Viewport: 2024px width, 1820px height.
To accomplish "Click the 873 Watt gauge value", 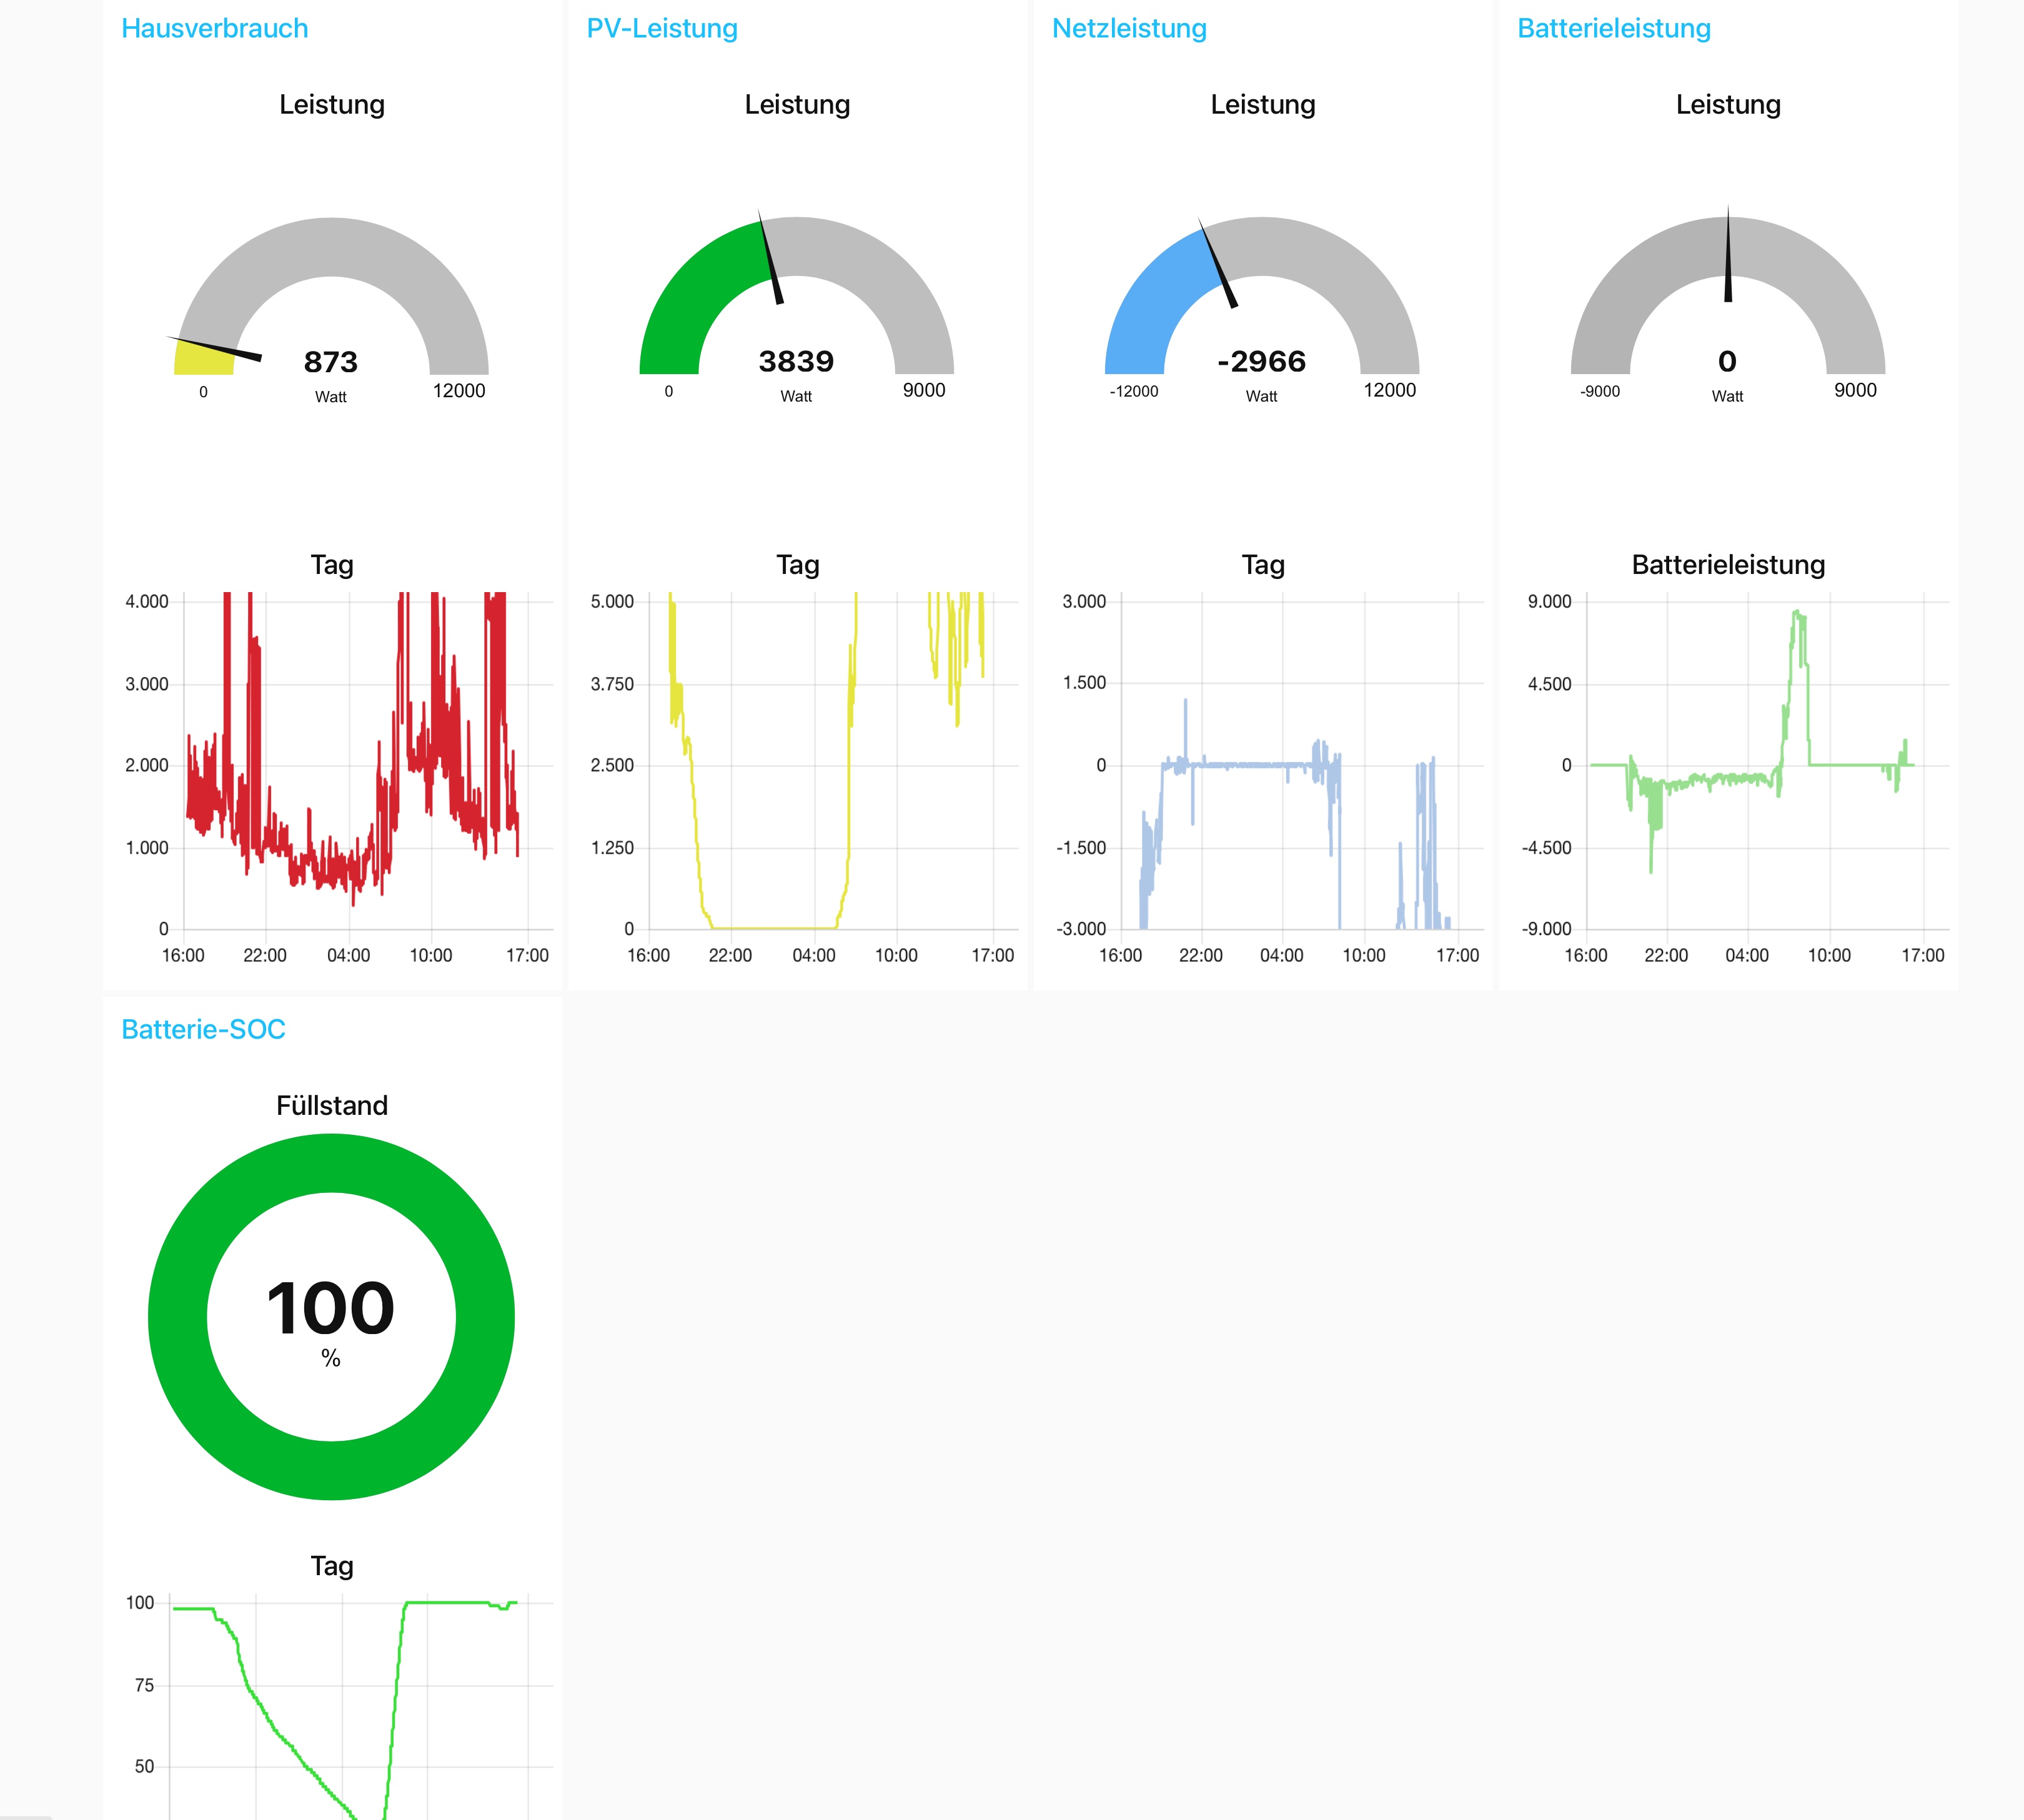I will click(x=330, y=362).
